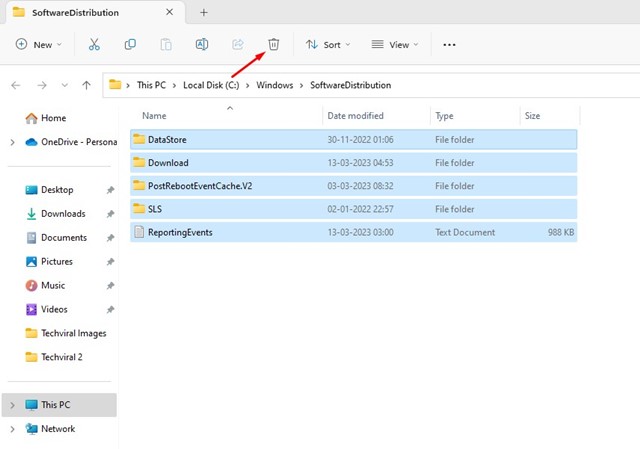Click the Share icon in toolbar
The height and width of the screenshot is (449, 640).
[x=238, y=44]
